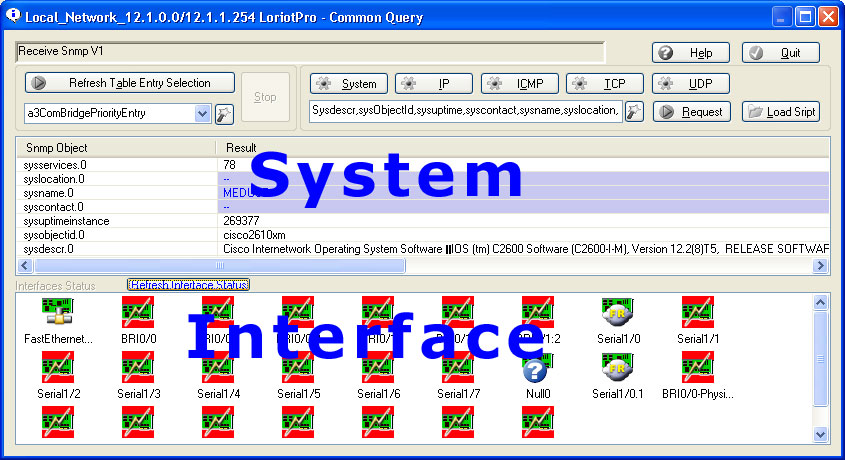Click the FastEthernet interface icon
The width and height of the screenshot is (845, 460).
coord(58,311)
